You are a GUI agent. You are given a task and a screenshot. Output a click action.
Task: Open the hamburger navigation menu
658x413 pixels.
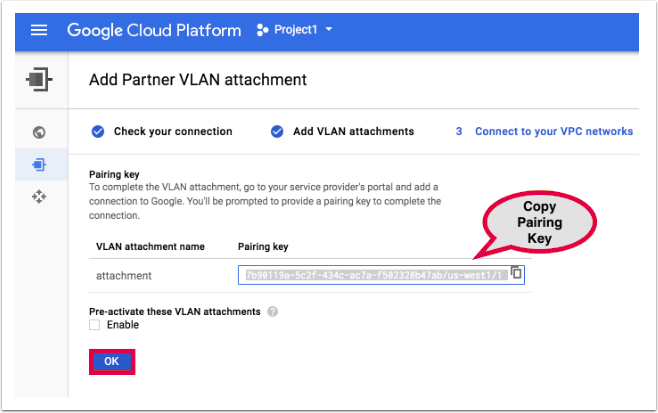[40, 30]
